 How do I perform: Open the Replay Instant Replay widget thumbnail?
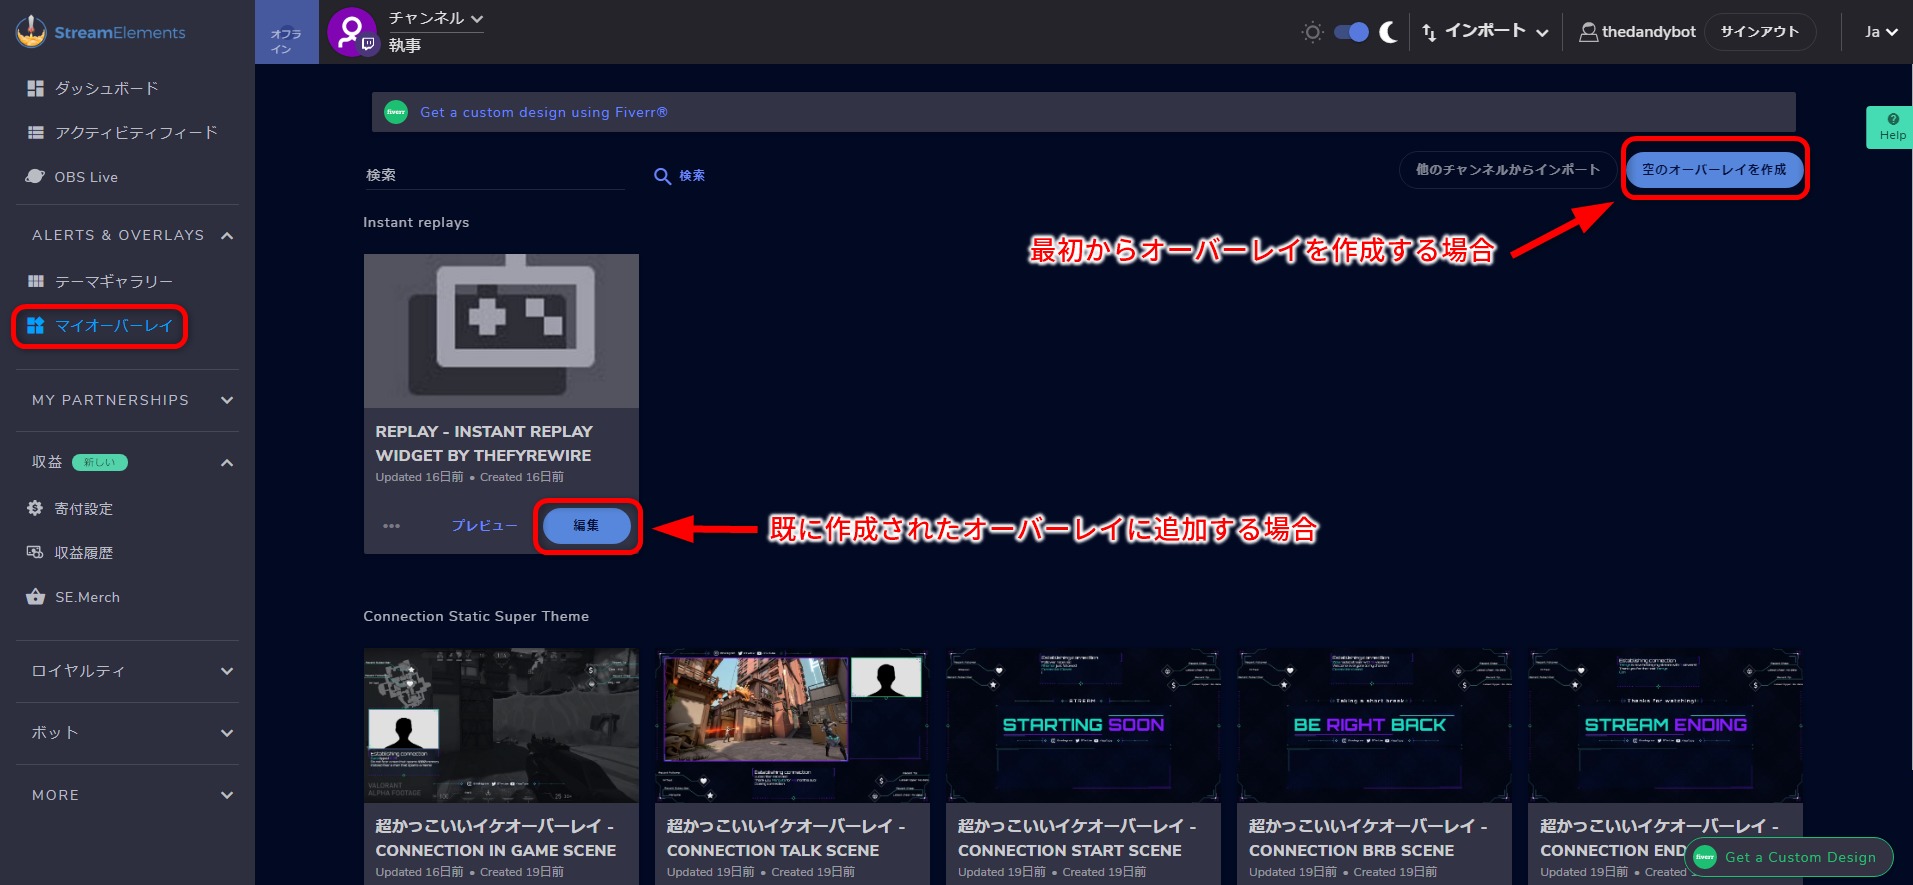click(x=501, y=331)
